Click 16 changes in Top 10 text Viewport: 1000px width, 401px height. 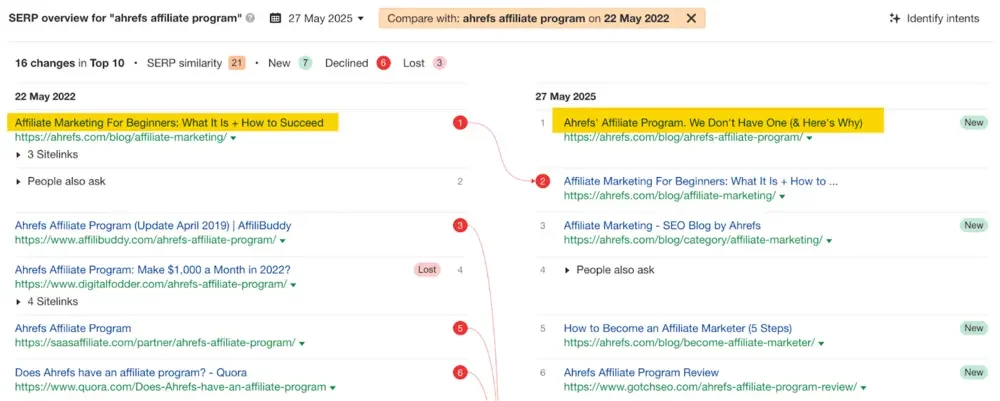point(70,63)
